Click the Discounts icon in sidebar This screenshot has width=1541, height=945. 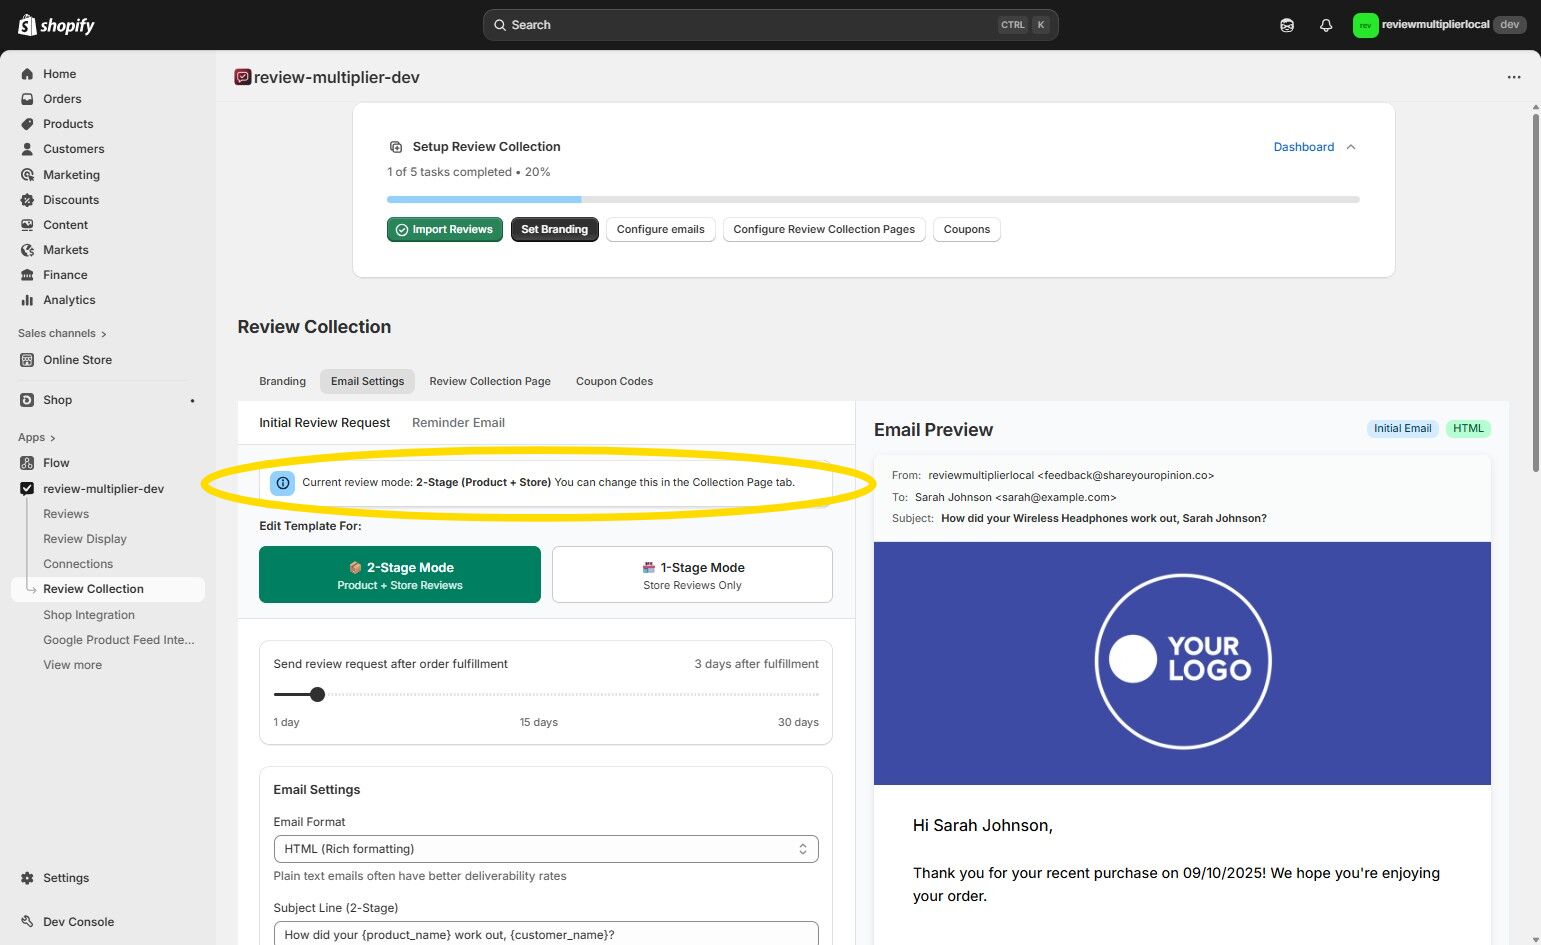pyautogui.click(x=27, y=200)
